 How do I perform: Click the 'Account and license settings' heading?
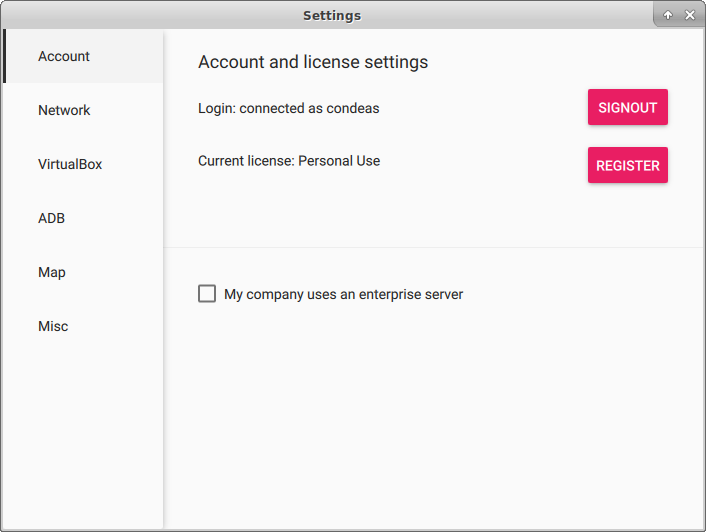[x=313, y=62]
